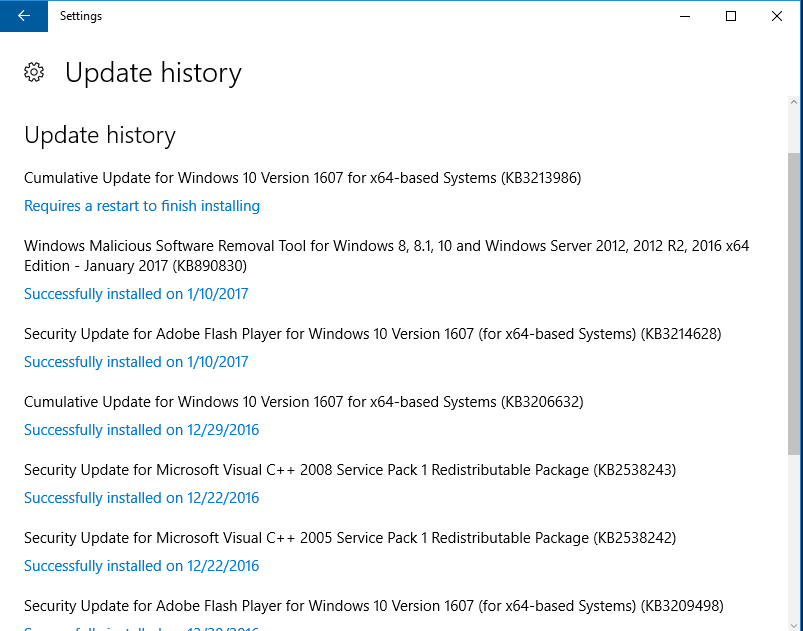803x631 pixels.
Task: Open install status link for KB3214628
Action: pos(136,362)
